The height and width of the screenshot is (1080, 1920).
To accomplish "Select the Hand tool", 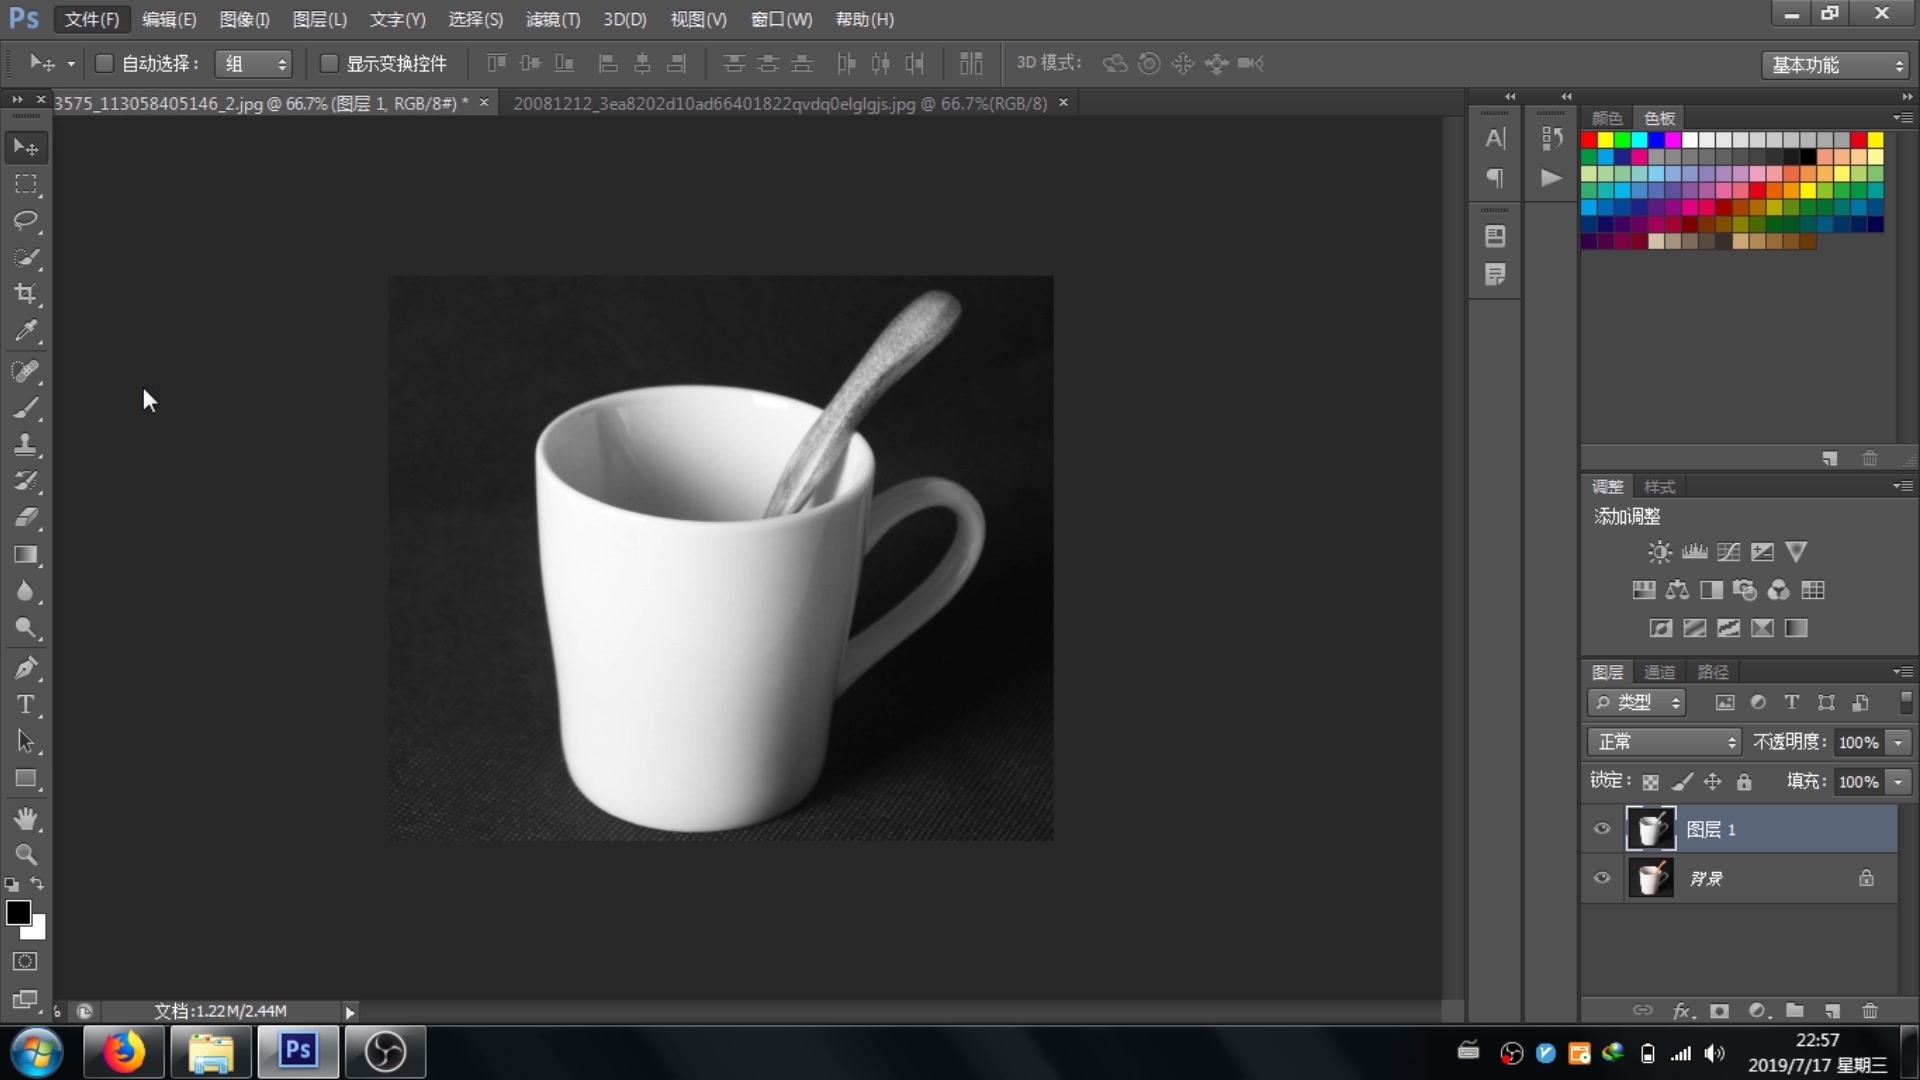I will (26, 819).
